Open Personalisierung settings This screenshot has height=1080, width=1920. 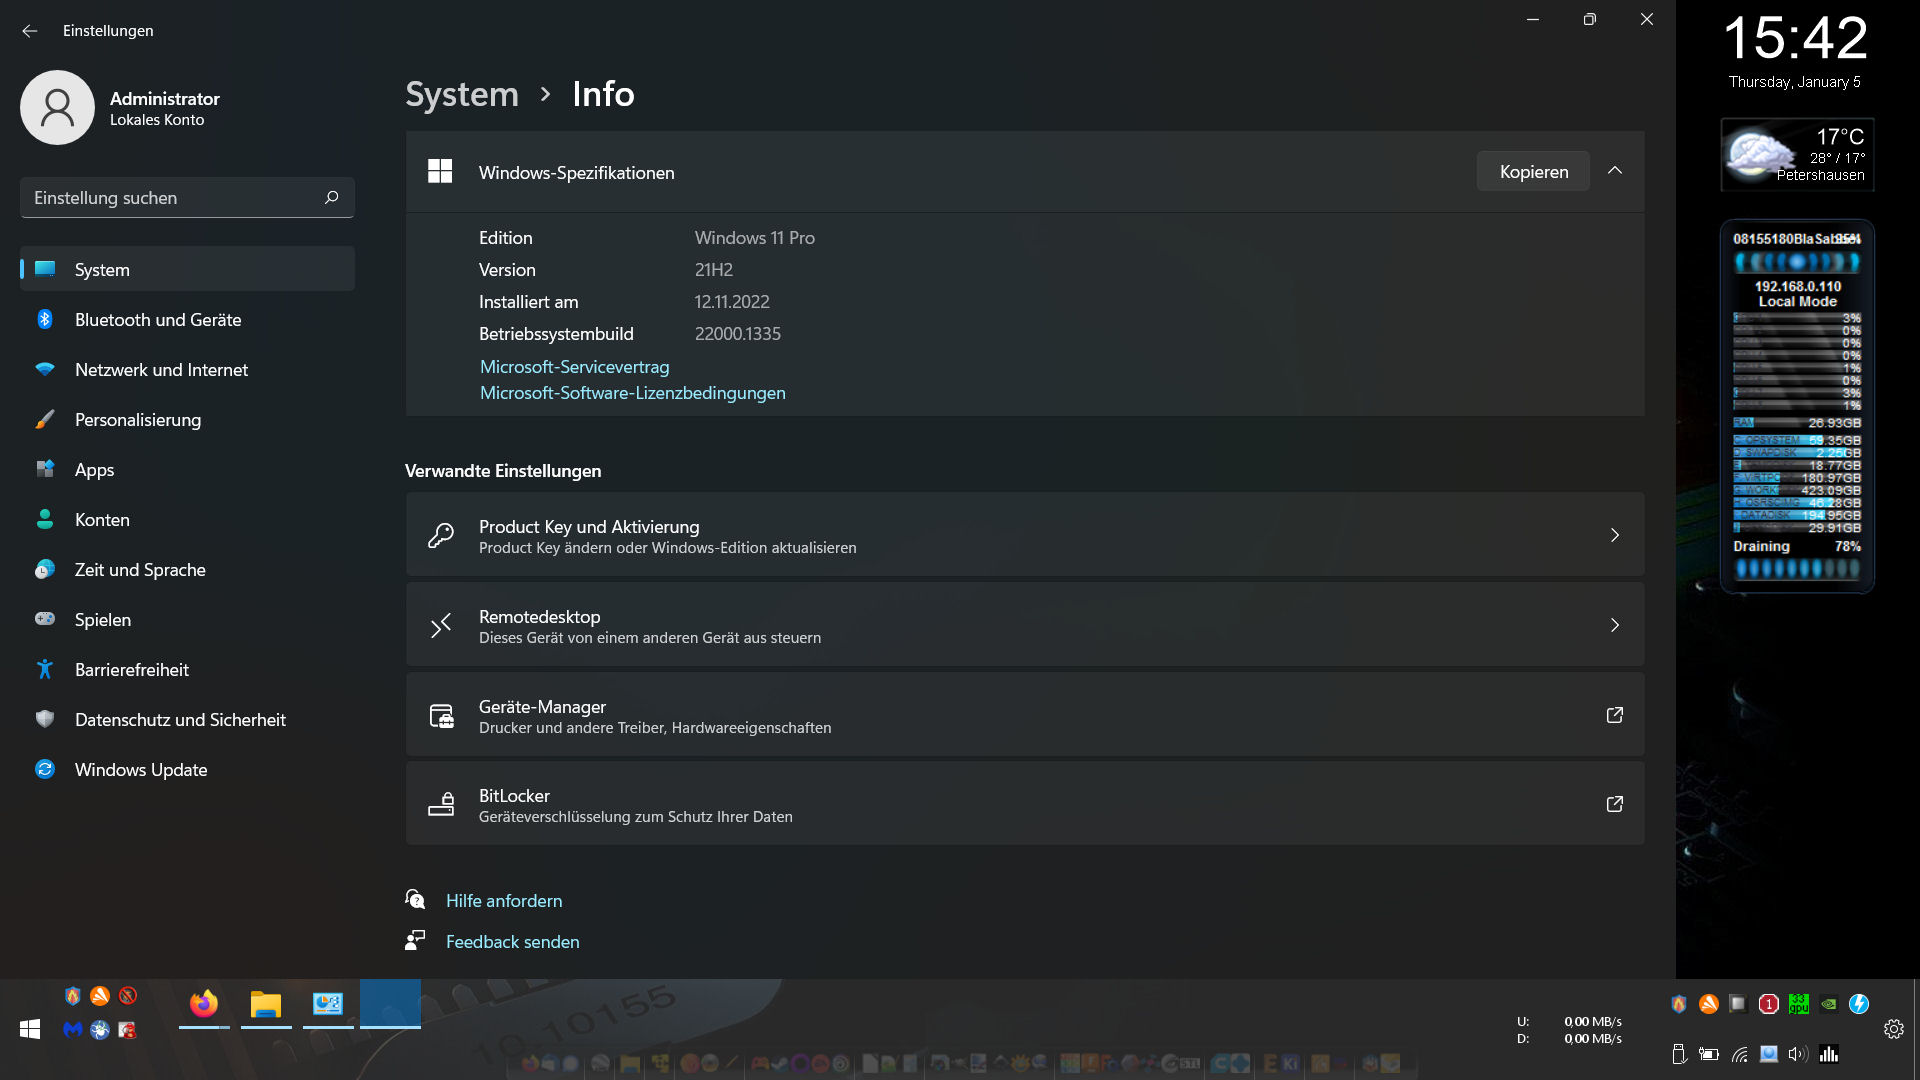187,419
